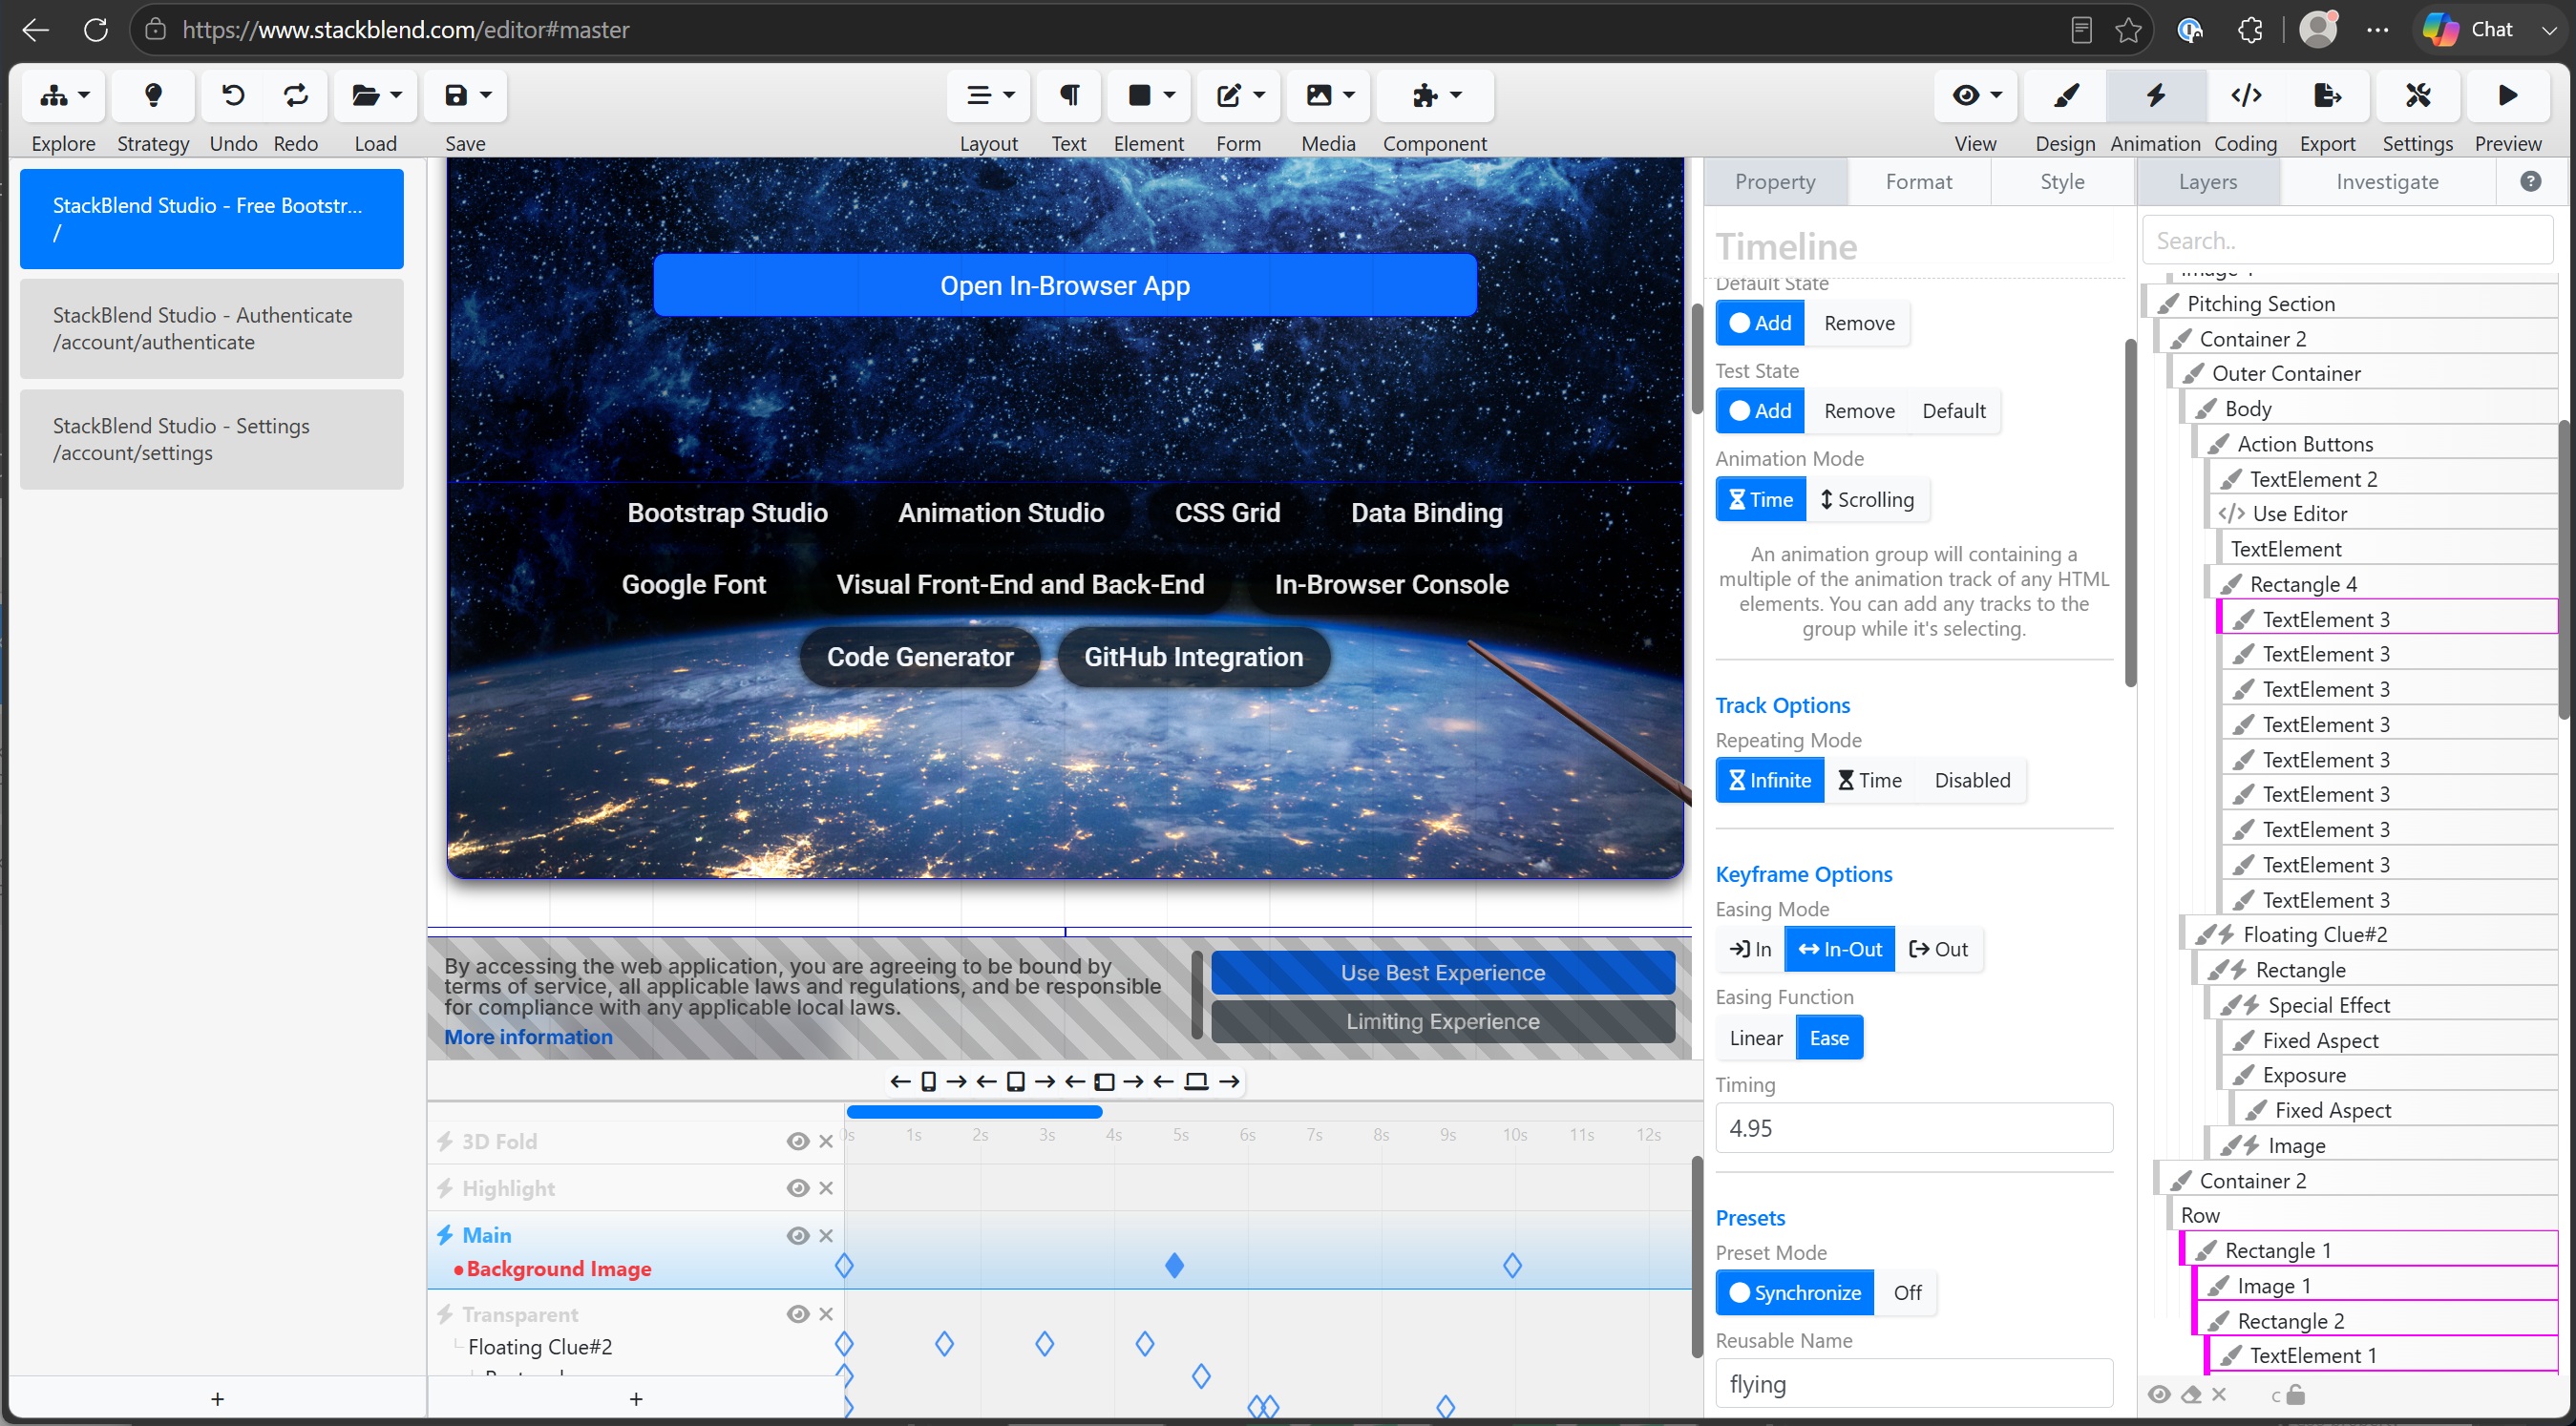2576x1426 pixels.
Task: Click the Reusable Name field
Action: [x=1914, y=1385]
